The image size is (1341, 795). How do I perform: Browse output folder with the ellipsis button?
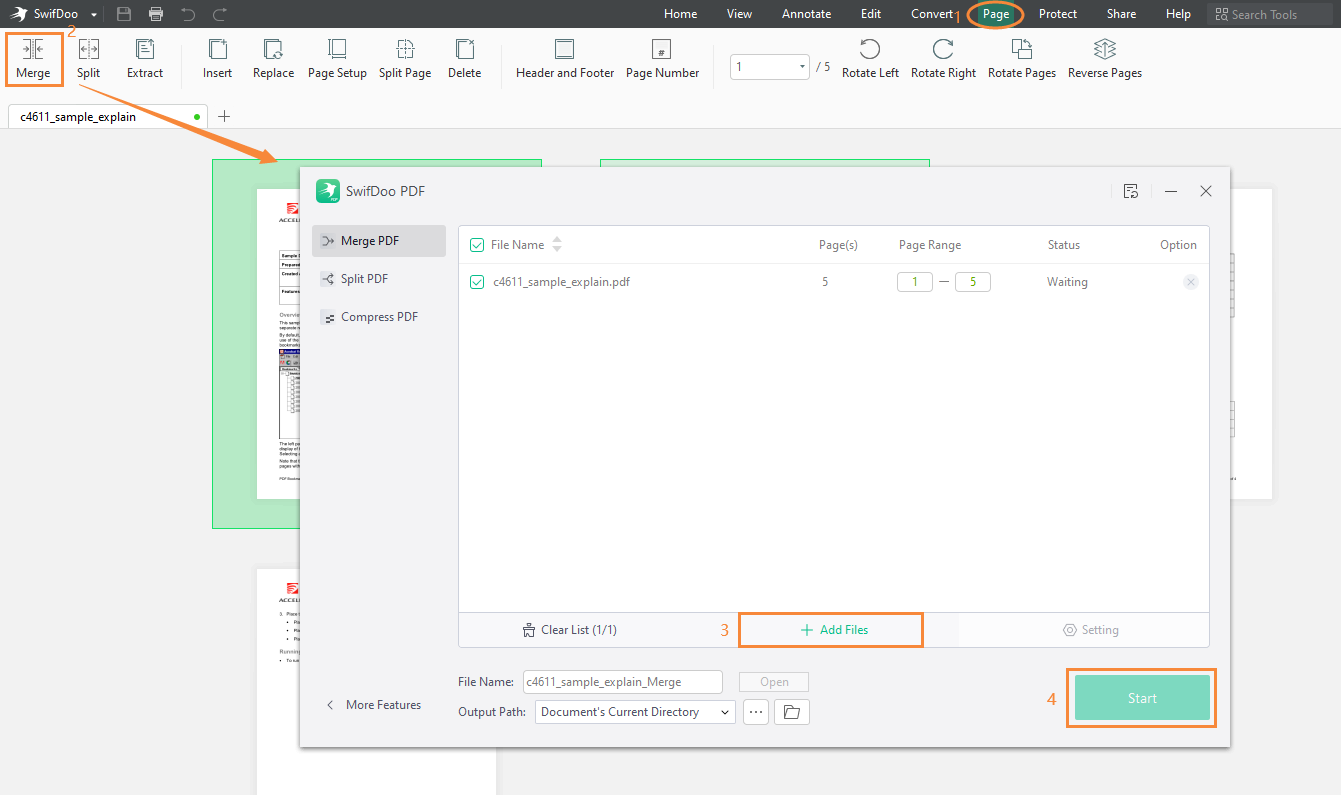(x=756, y=712)
